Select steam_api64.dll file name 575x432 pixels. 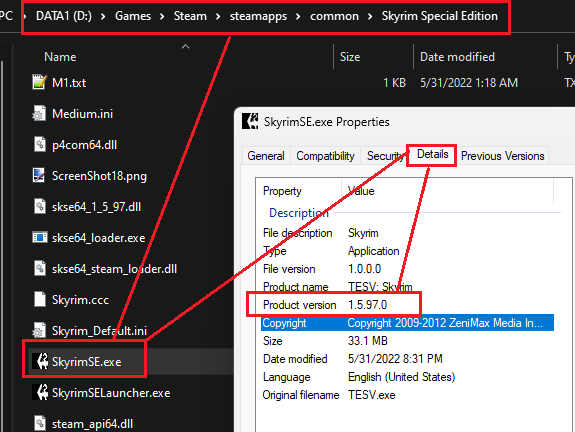click(92, 424)
